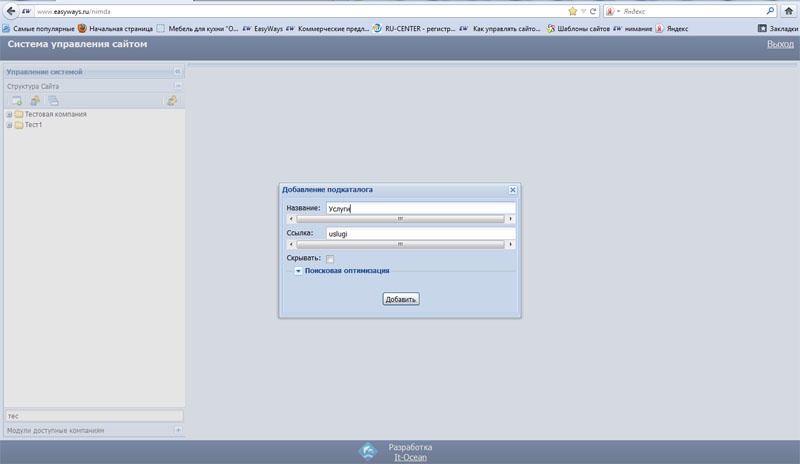Click the Название scrollbar right arrow
Image resolution: width=800 pixels, height=464 pixels.
coord(510,219)
